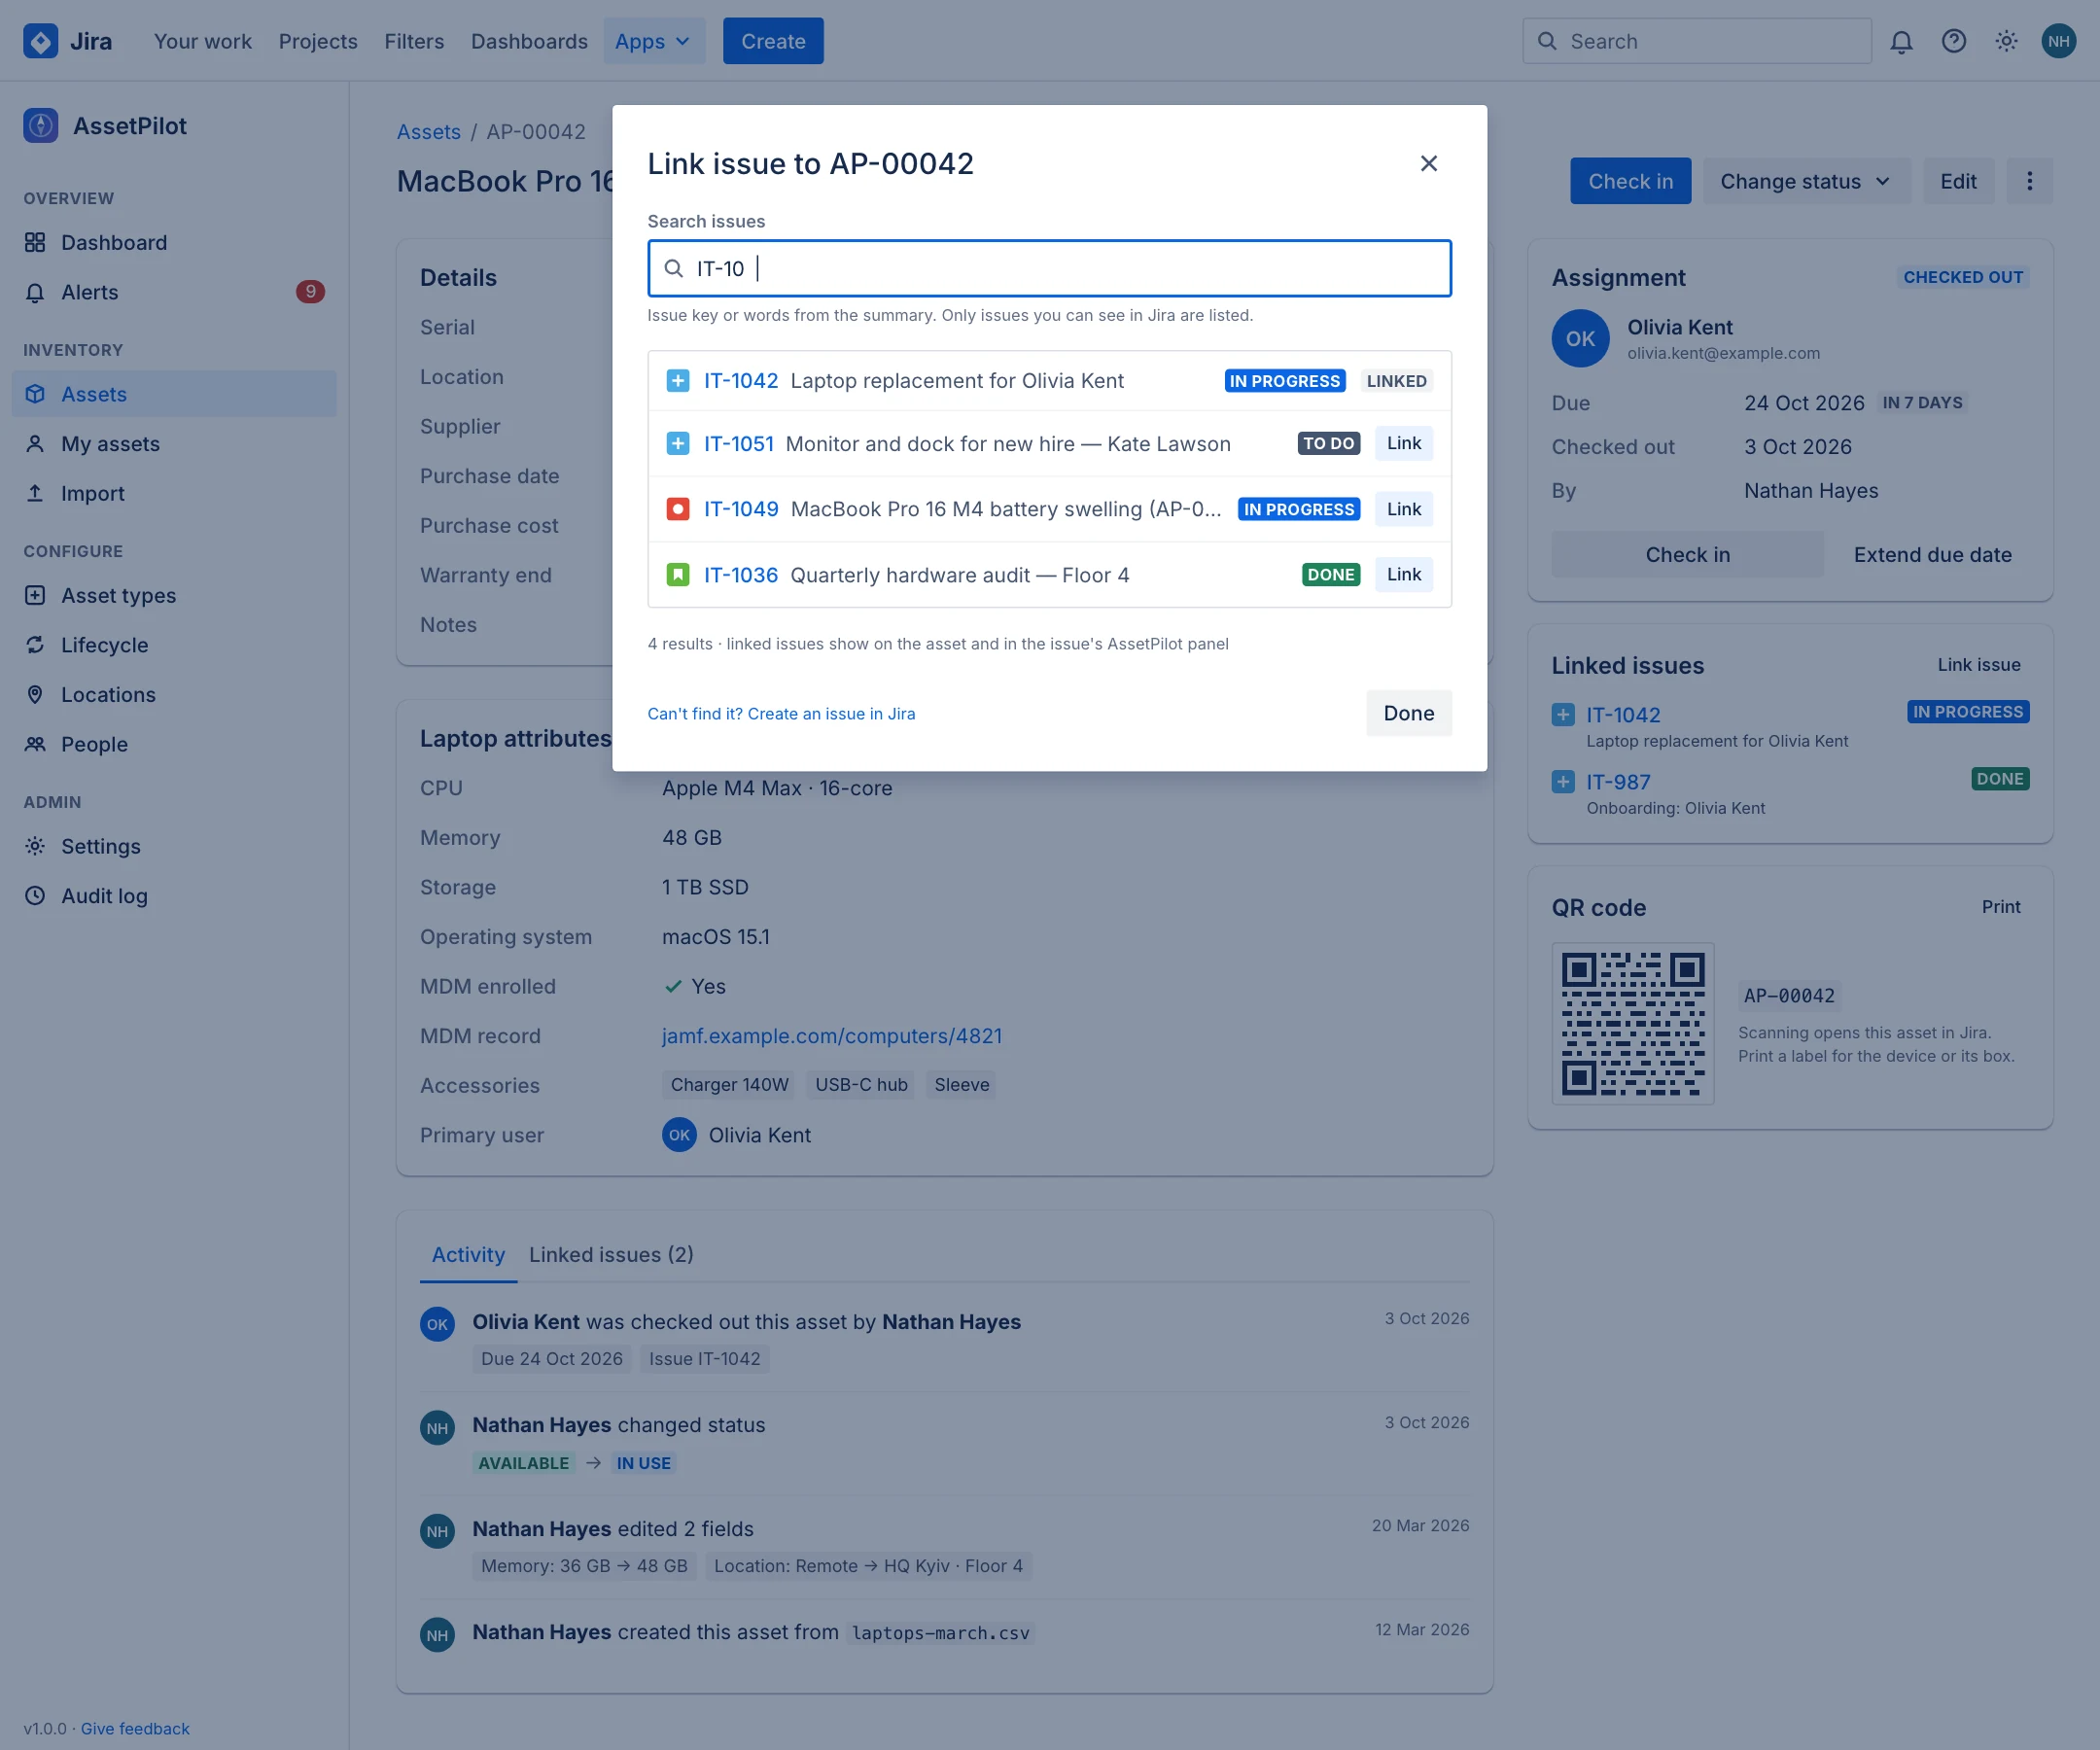Click the IT-987 issue type icon
2100x1750 pixels.
[1563, 781]
